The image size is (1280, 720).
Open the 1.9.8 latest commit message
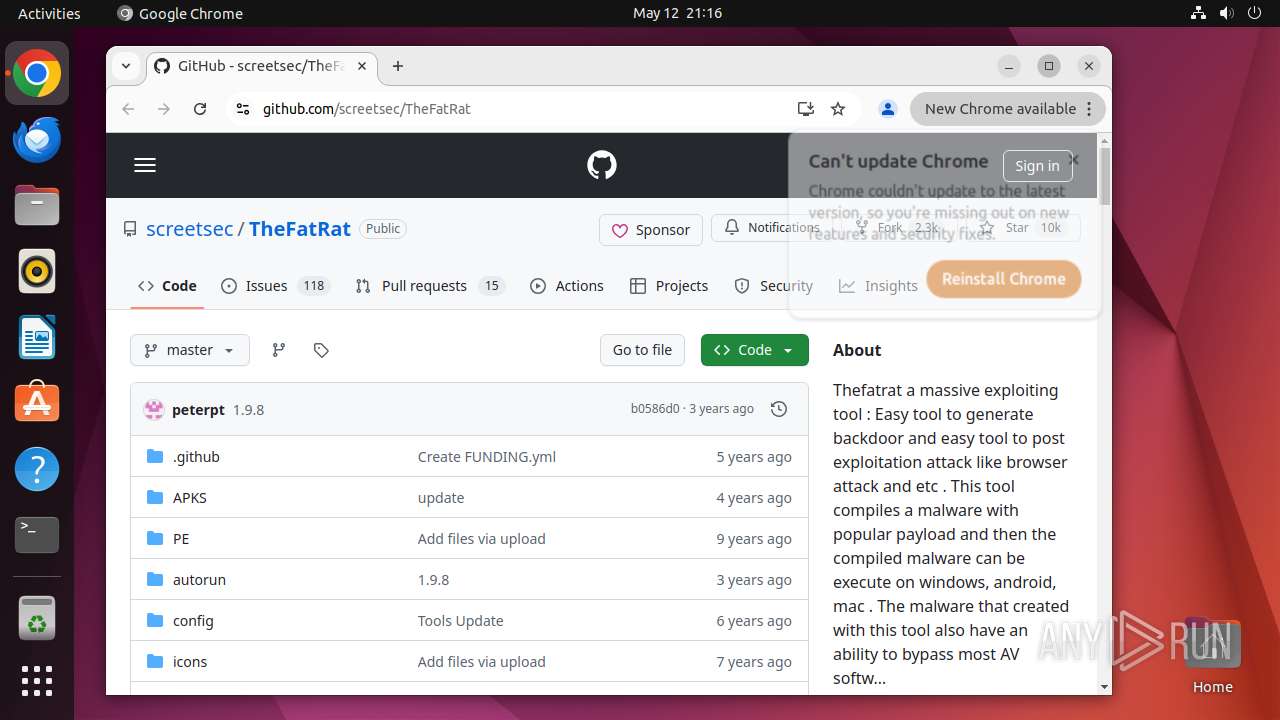point(249,410)
